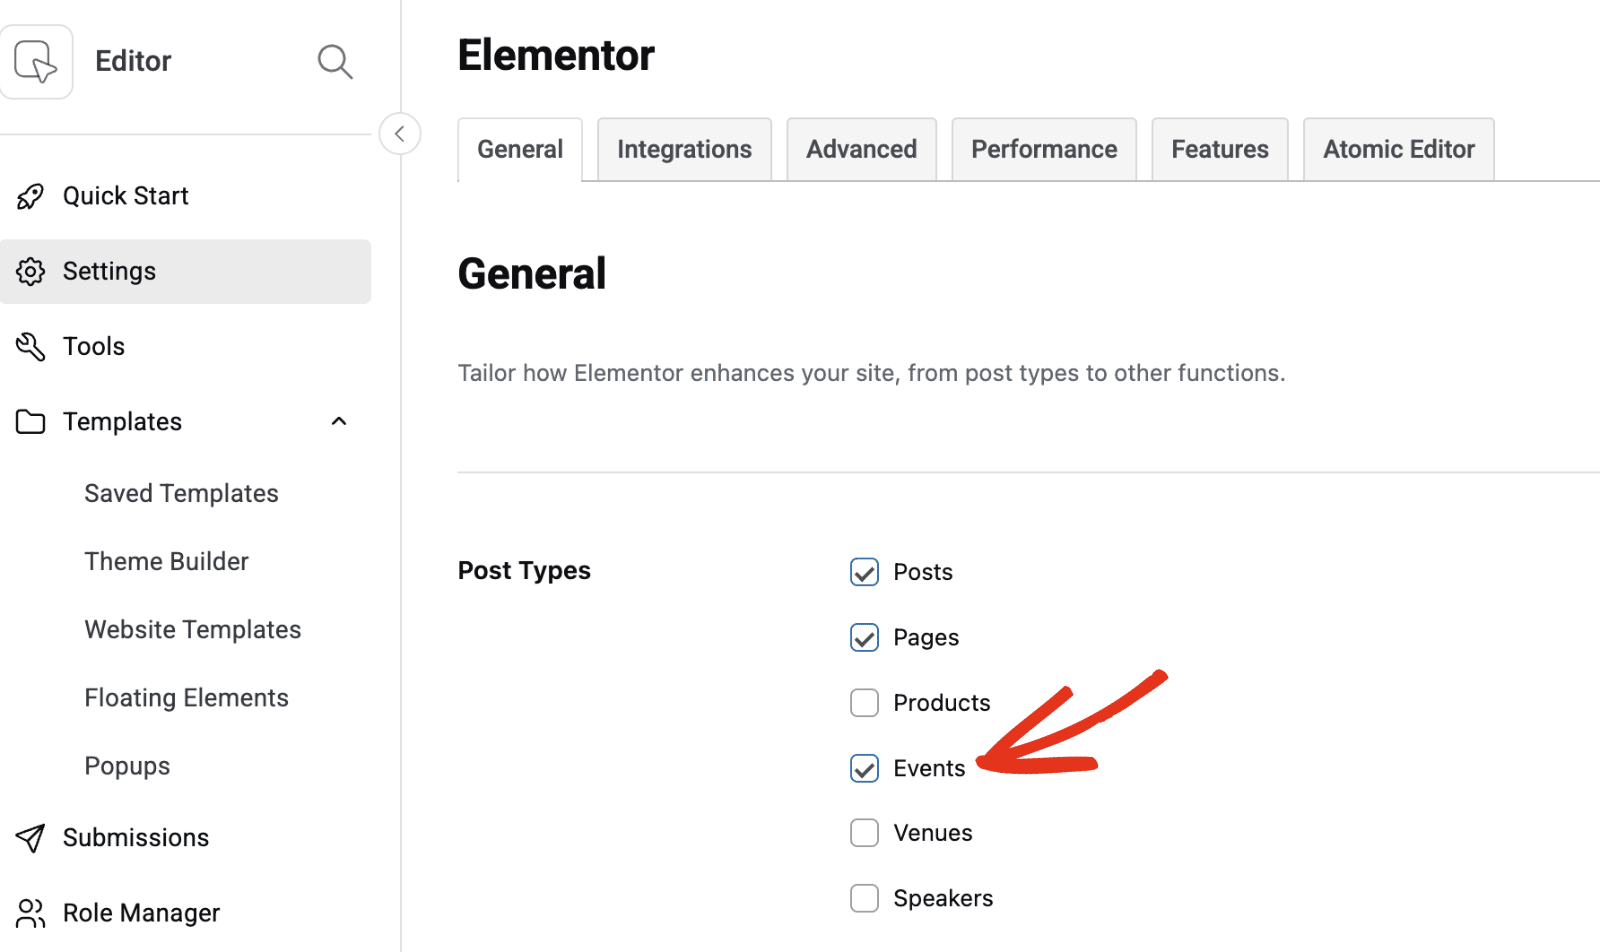
Task: Click the 'Speakers' checkbox label
Action: 943,898
